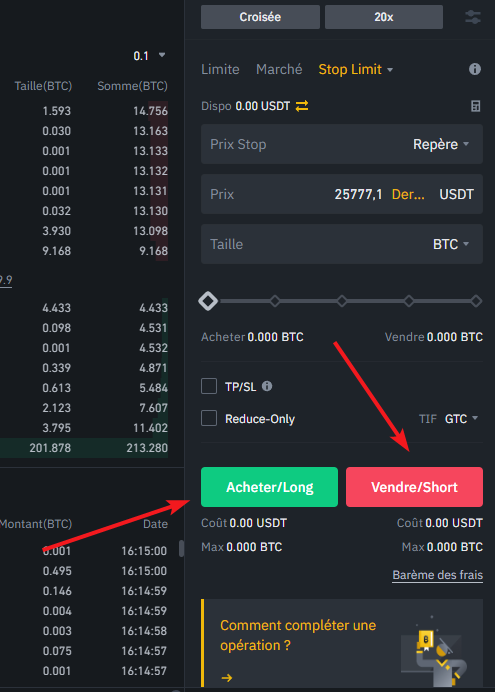Expand the BTC size unit dropdown
The image size is (495, 692).
(x=450, y=244)
